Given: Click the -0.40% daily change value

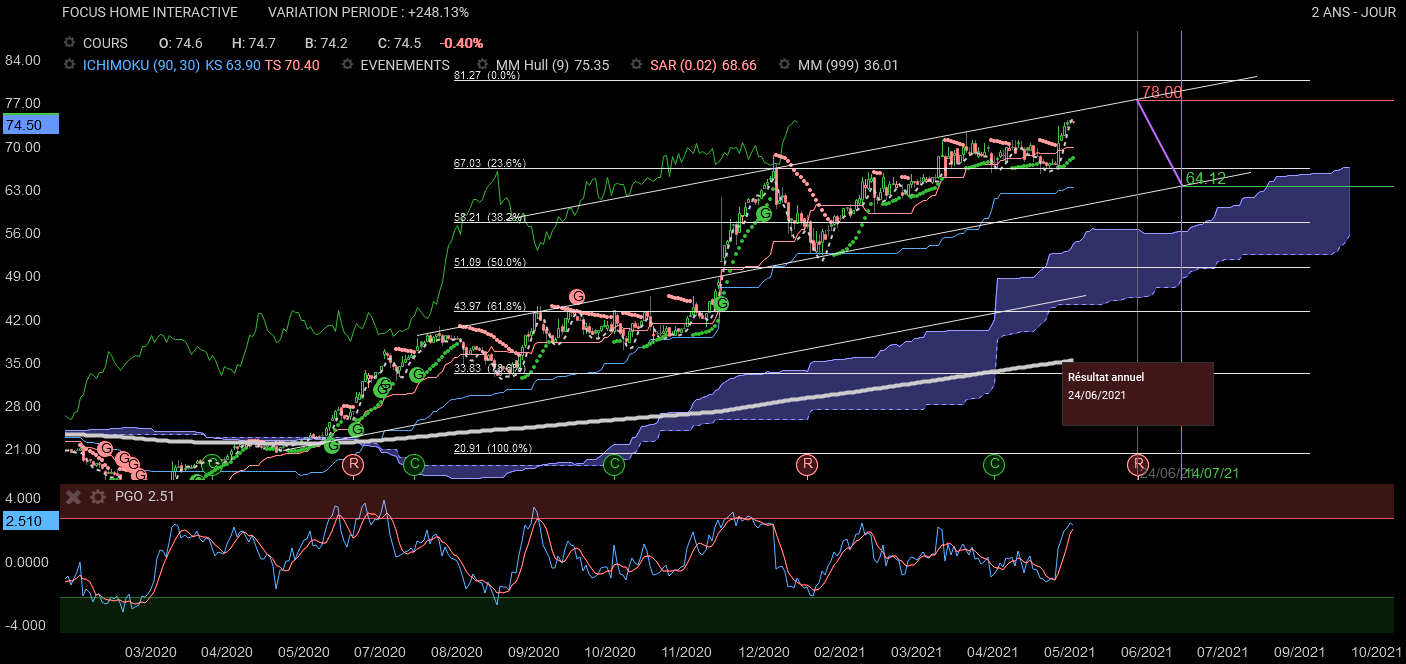Looking at the screenshot, I should pyautogui.click(x=462, y=43).
